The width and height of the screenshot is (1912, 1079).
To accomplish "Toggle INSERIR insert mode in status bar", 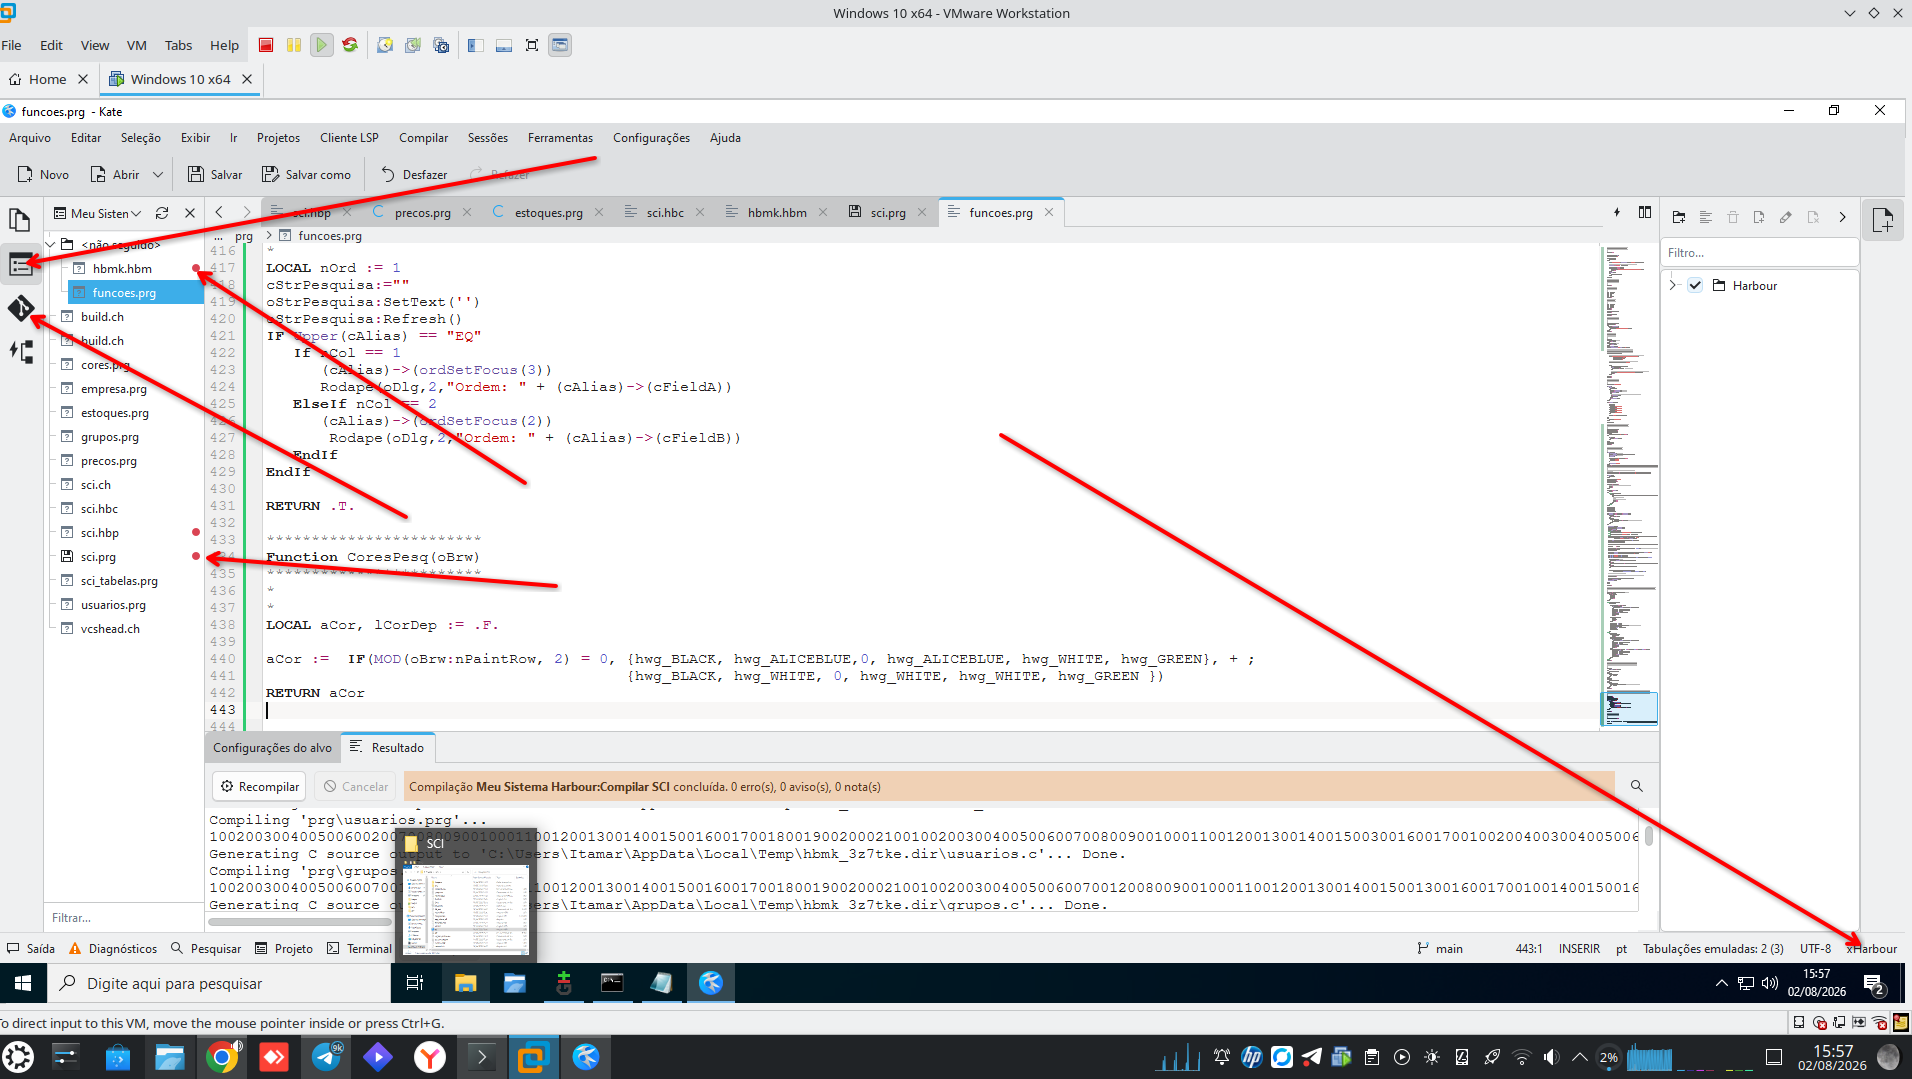I will tap(1579, 948).
